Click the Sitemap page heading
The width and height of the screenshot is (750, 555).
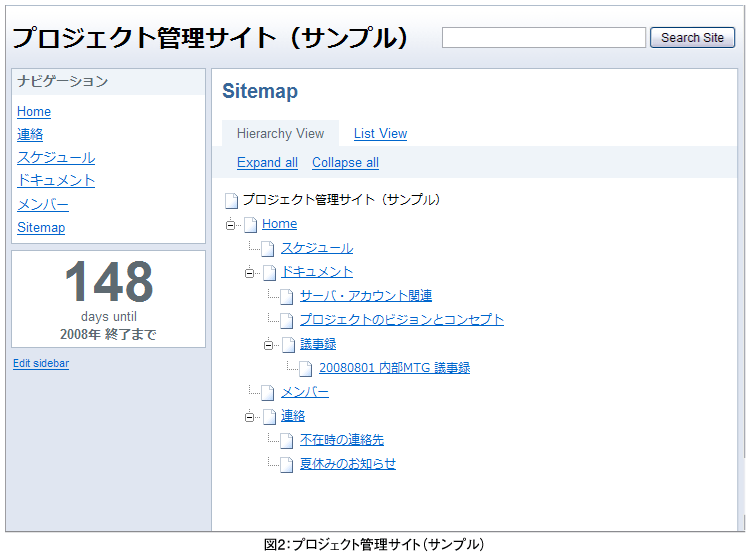point(260,91)
